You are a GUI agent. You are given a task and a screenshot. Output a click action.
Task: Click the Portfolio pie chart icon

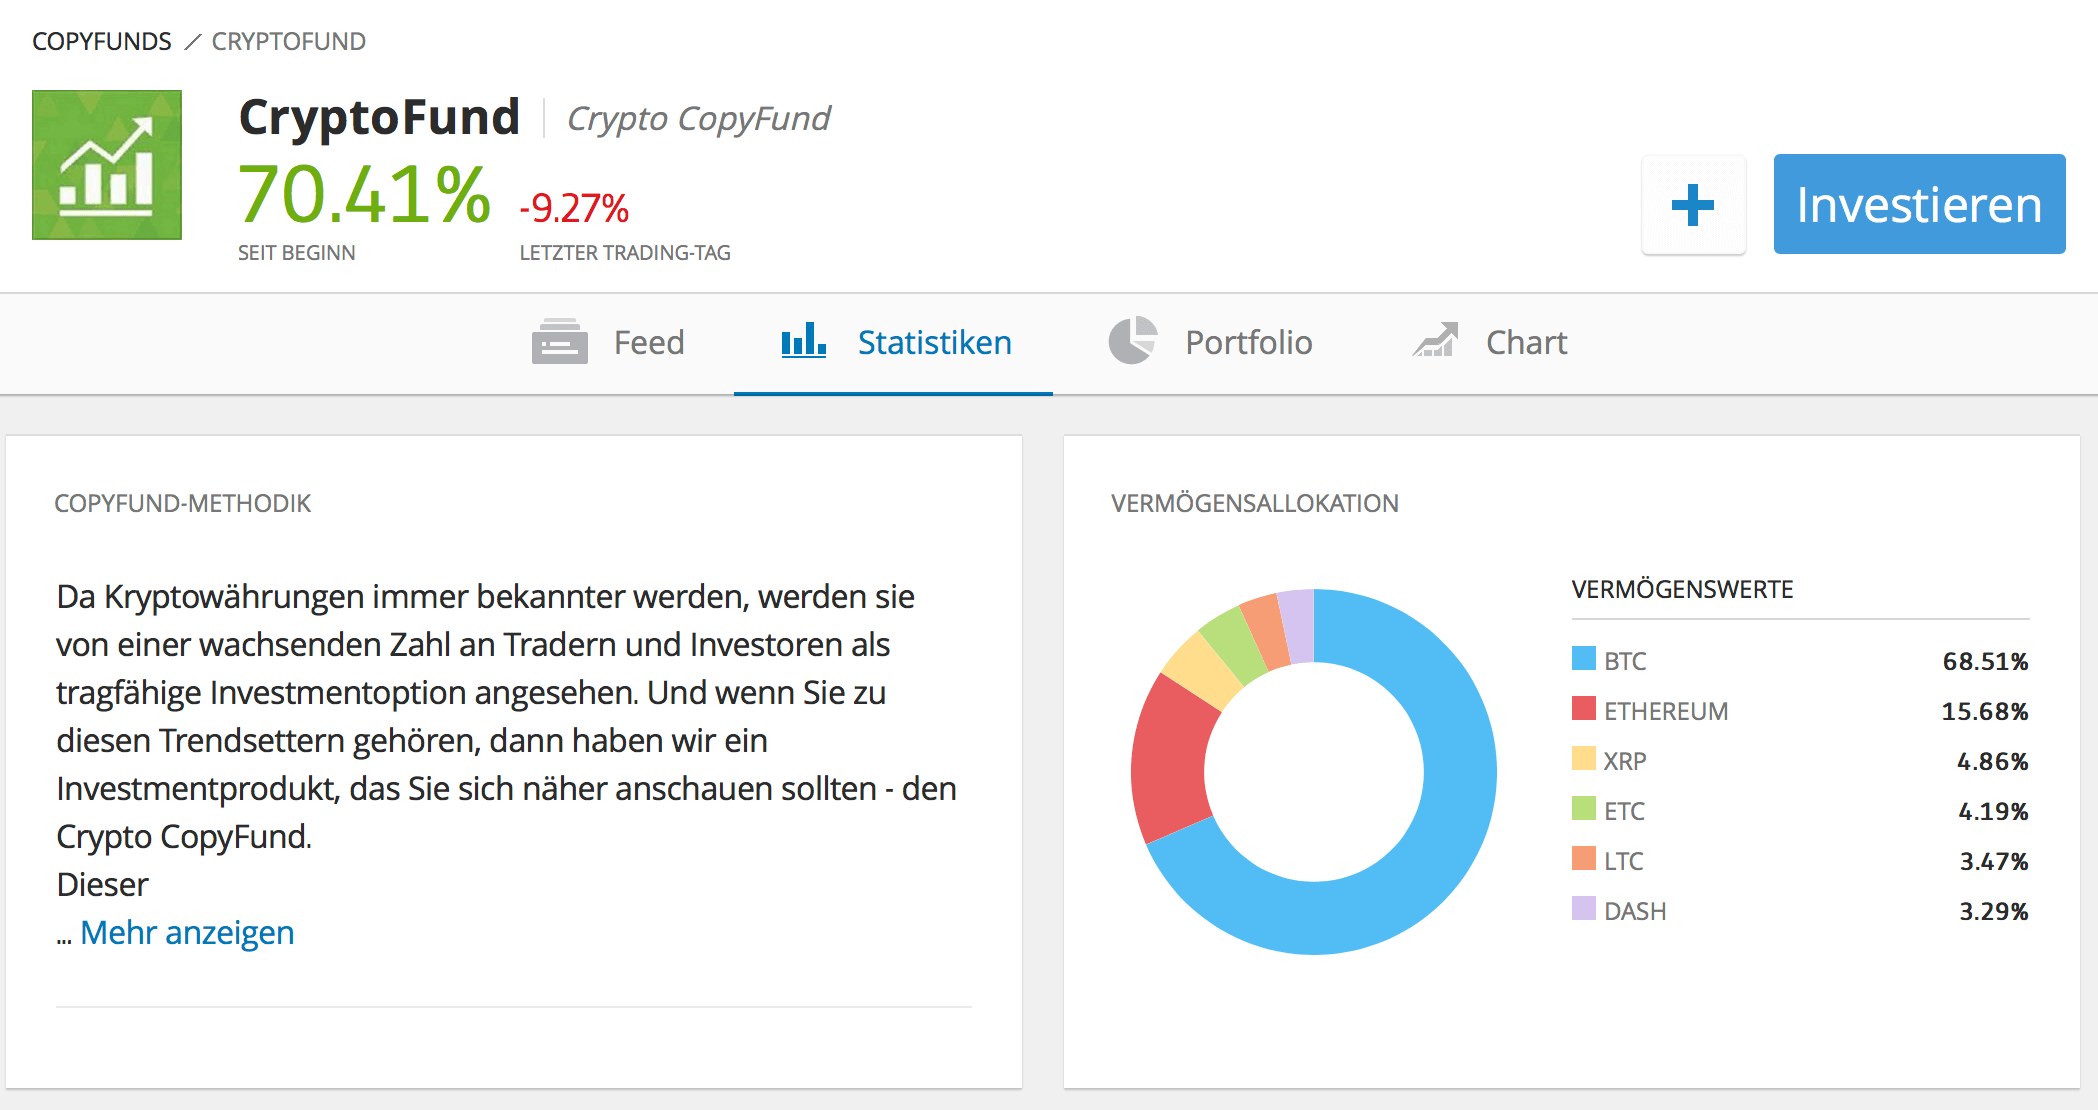click(x=1133, y=341)
